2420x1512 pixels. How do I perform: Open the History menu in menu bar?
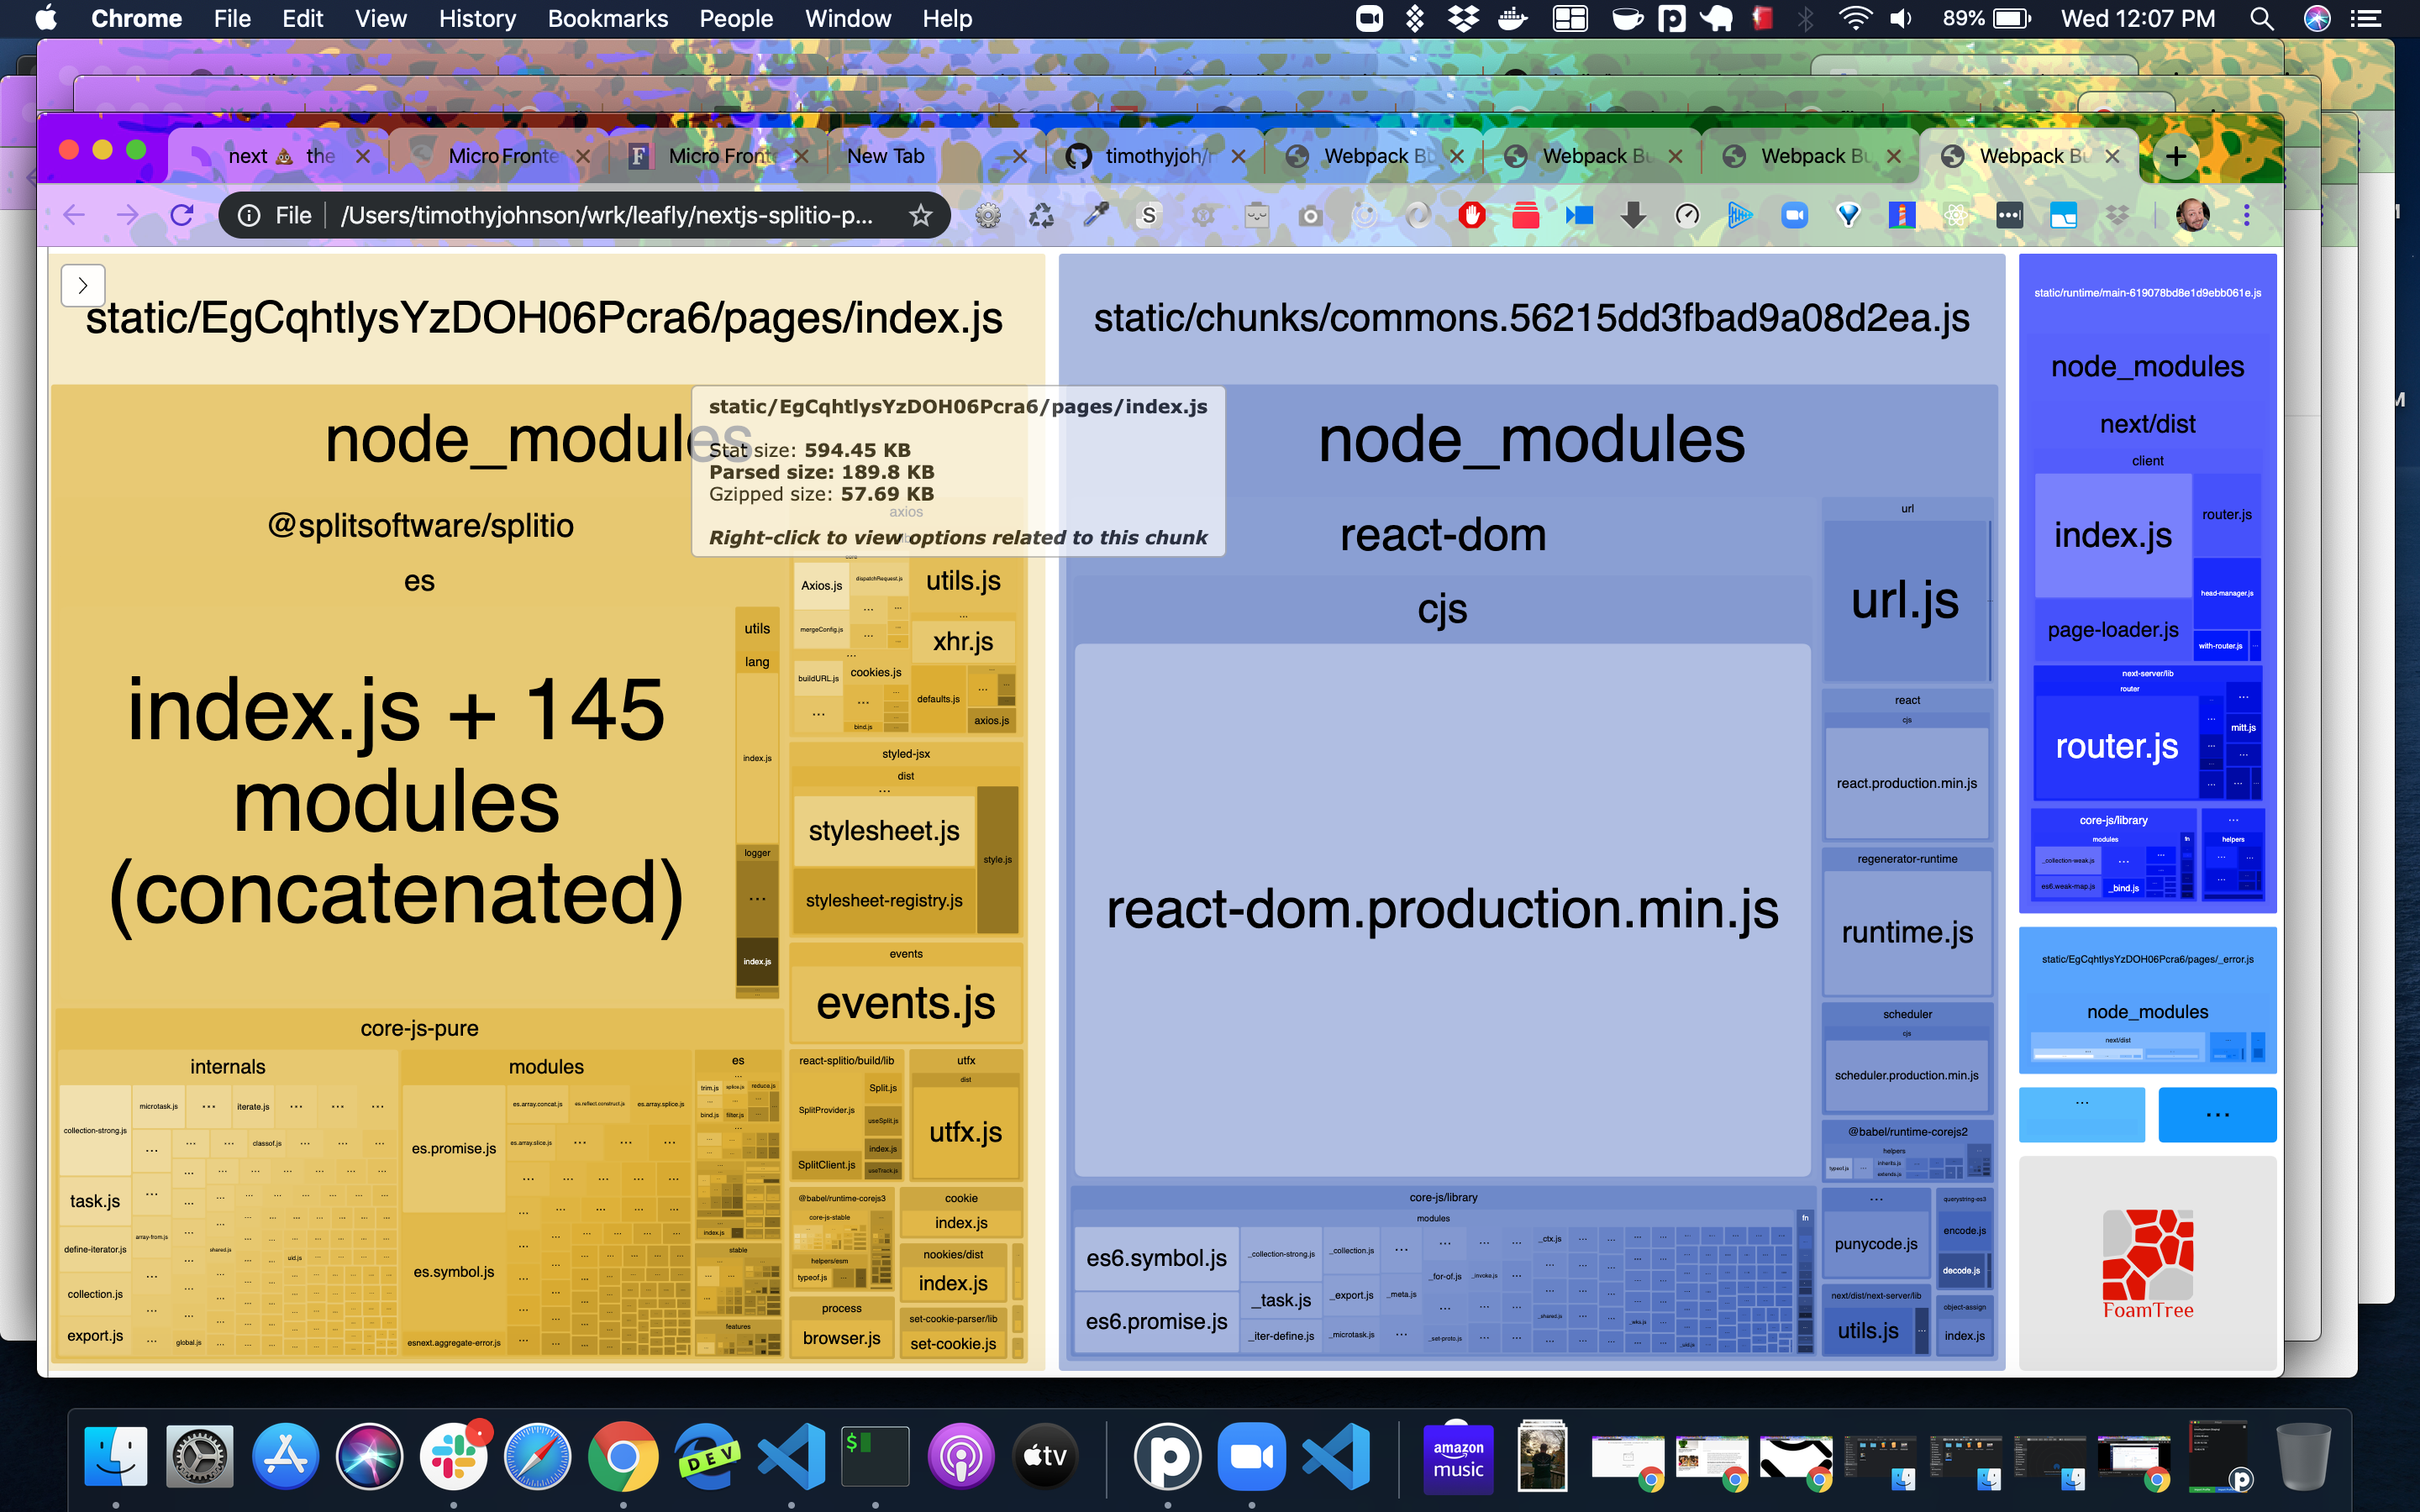pyautogui.click(x=476, y=19)
